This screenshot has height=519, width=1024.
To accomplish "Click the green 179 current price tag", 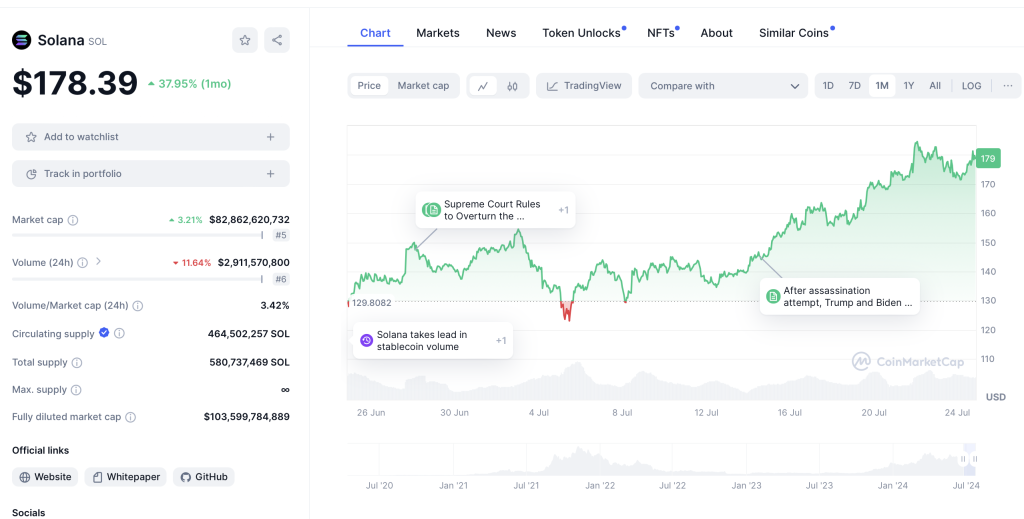I will (x=988, y=158).
